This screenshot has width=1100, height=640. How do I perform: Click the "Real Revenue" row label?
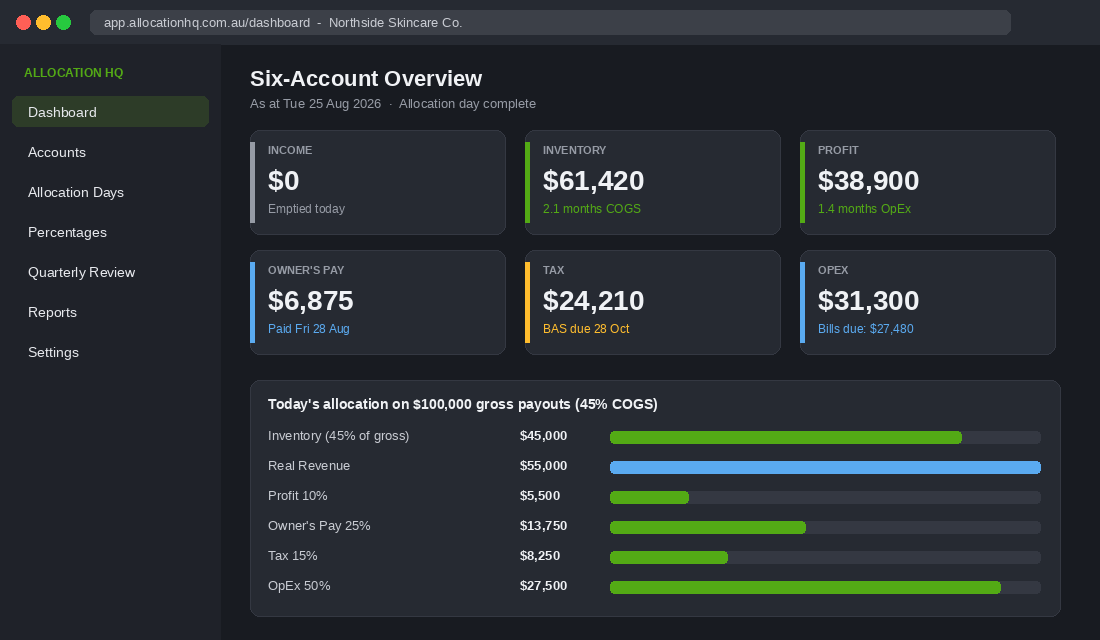pos(309,466)
